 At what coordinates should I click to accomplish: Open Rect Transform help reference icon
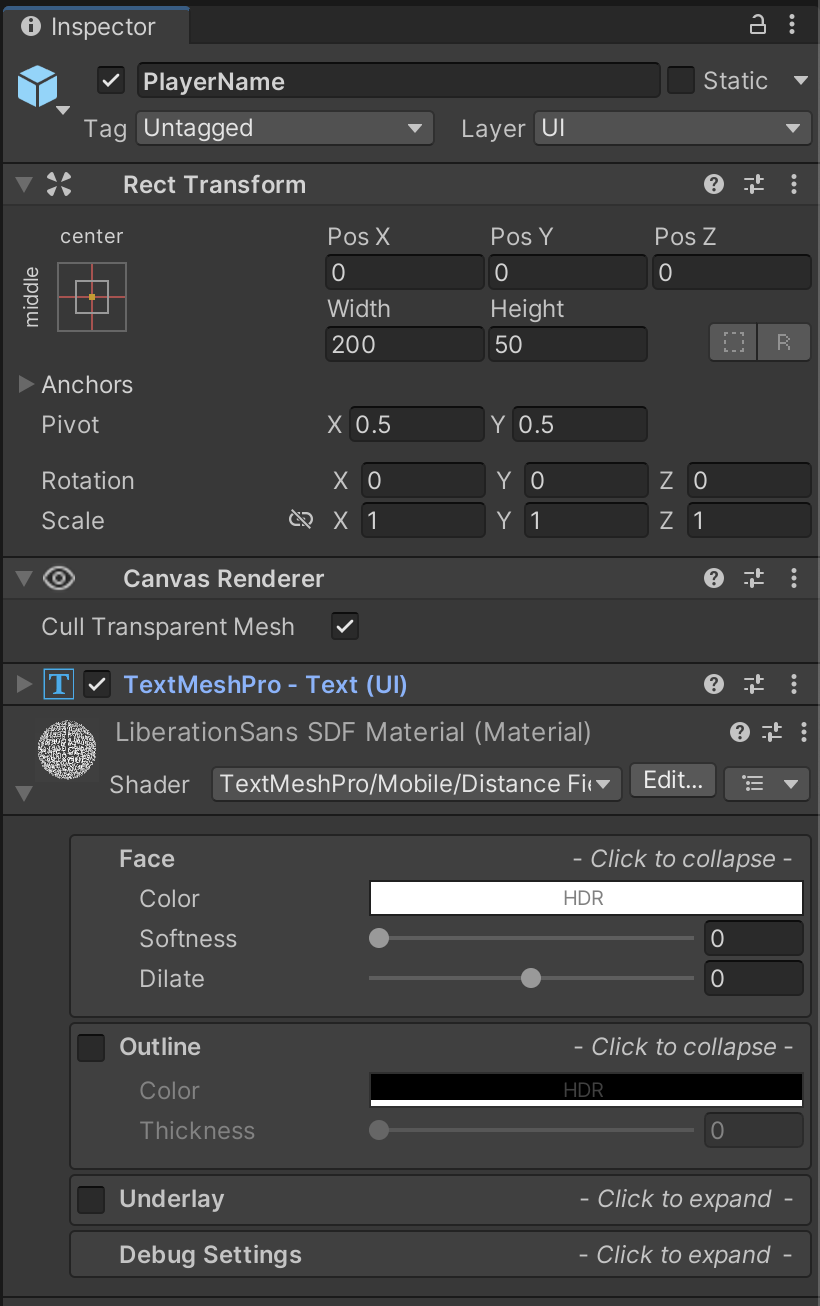click(x=714, y=184)
